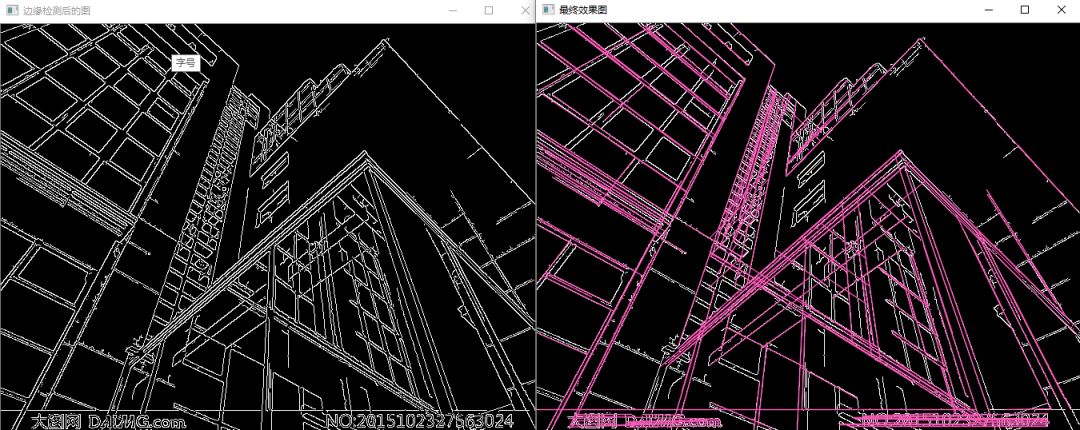This screenshot has height=430, width=1080.
Task: Click the app icon of 最终效果图 window
Action: (548, 10)
